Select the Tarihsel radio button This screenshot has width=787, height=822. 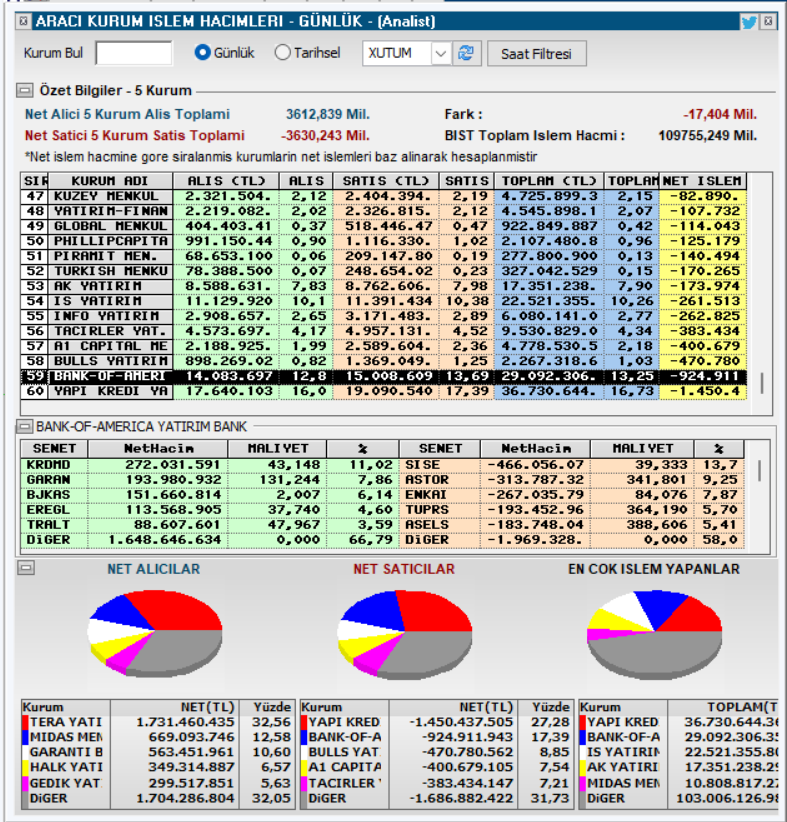[282, 53]
